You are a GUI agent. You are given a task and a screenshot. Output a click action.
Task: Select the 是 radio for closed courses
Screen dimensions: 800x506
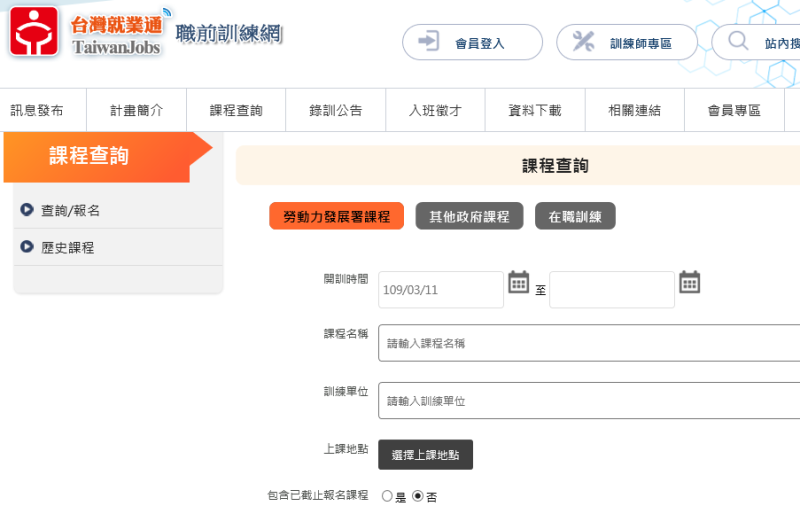(x=387, y=496)
